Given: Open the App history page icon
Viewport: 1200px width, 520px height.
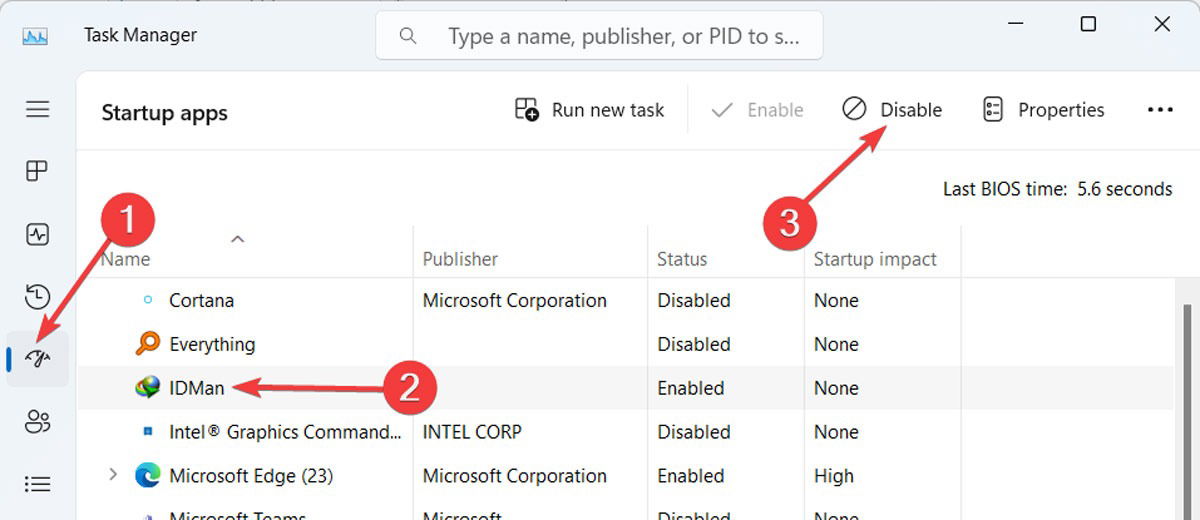Looking at the screenshot, I should (x=37, y=297).
